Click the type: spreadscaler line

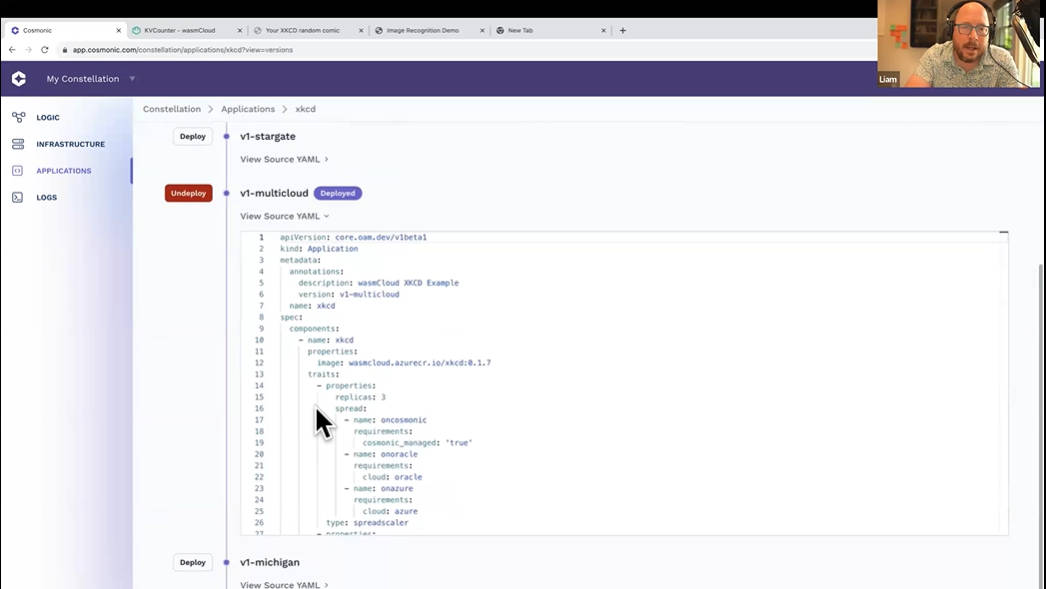[x=367, y=523]
